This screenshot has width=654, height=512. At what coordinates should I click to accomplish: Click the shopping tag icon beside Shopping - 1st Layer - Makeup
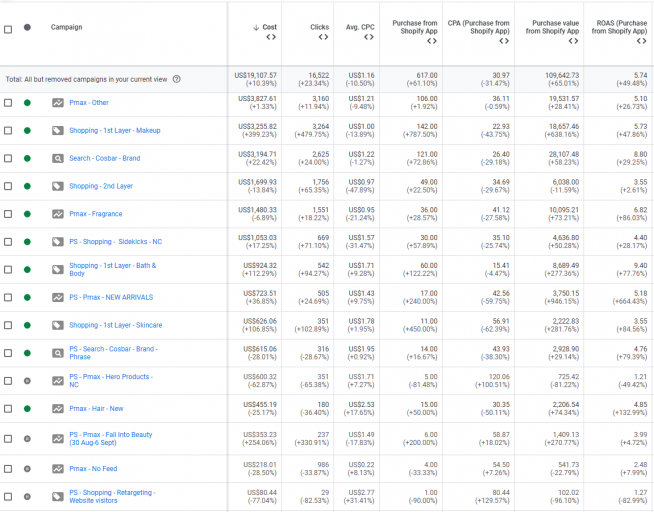(x=58, y=131)
